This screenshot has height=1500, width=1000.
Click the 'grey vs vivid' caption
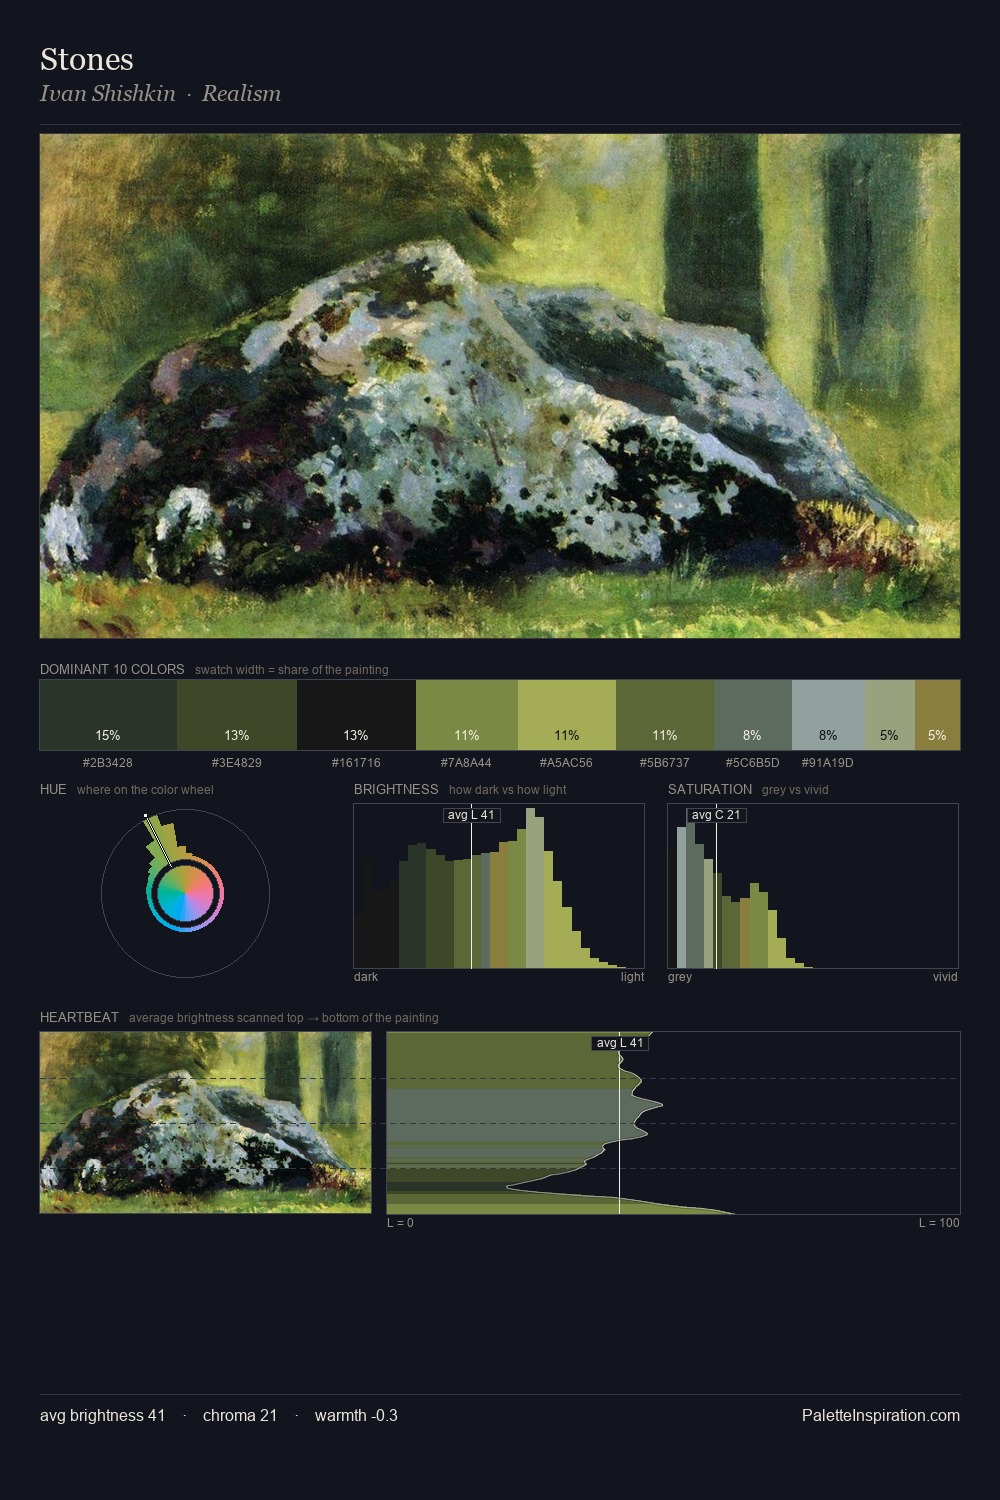795,790
